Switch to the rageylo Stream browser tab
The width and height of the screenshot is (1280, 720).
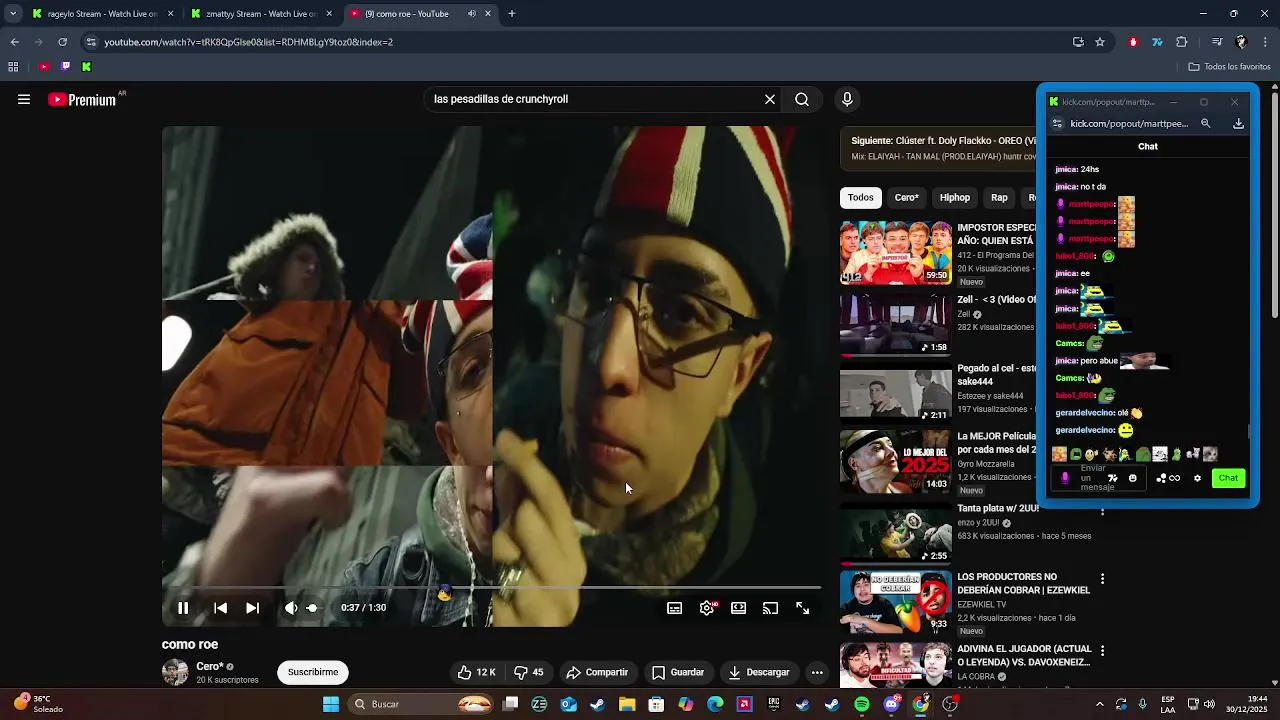[102, 14]
